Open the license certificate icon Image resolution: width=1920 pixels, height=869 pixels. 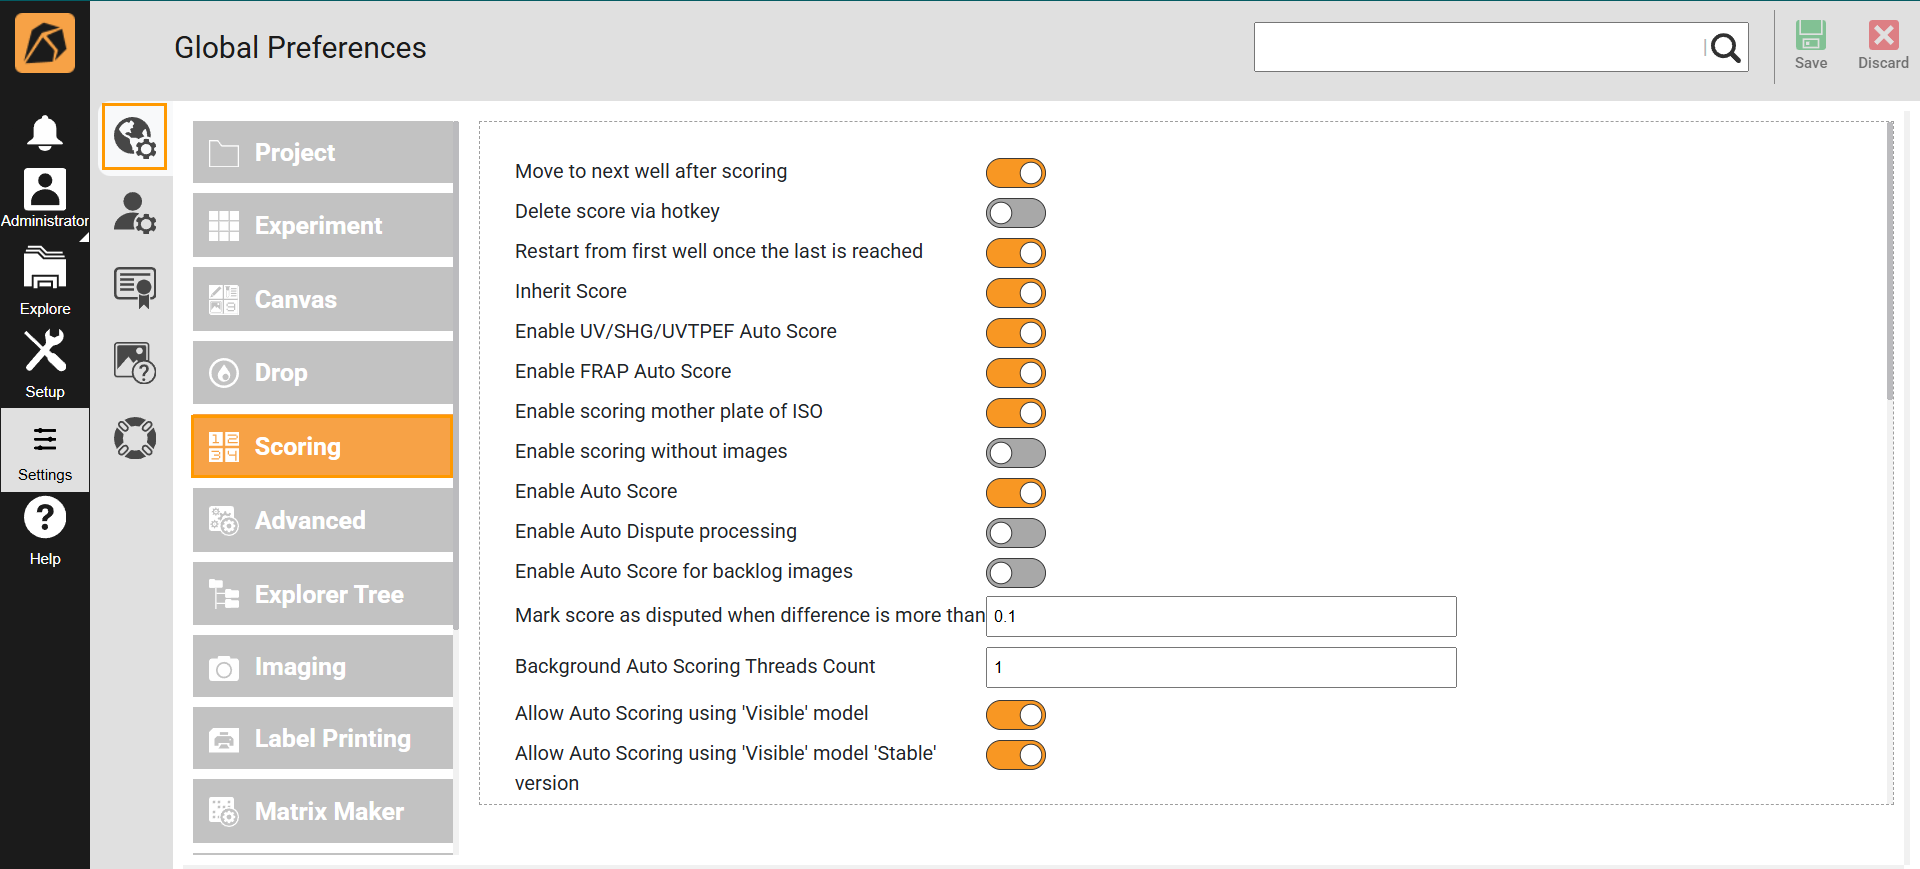tap(134, 288)
